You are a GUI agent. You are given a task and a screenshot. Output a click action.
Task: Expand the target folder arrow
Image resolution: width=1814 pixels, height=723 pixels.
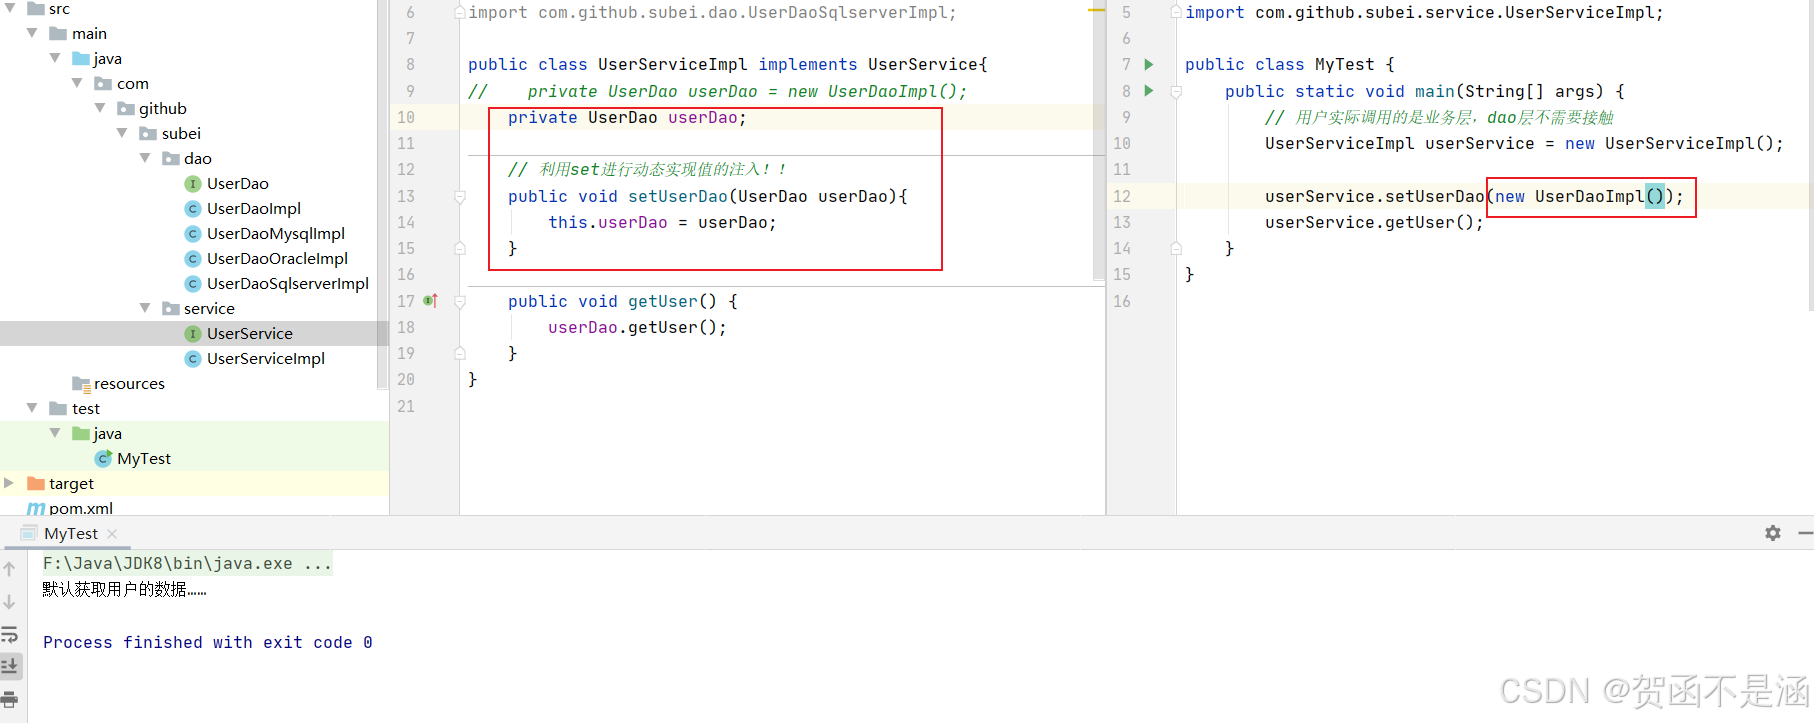(x=10, y=483)
